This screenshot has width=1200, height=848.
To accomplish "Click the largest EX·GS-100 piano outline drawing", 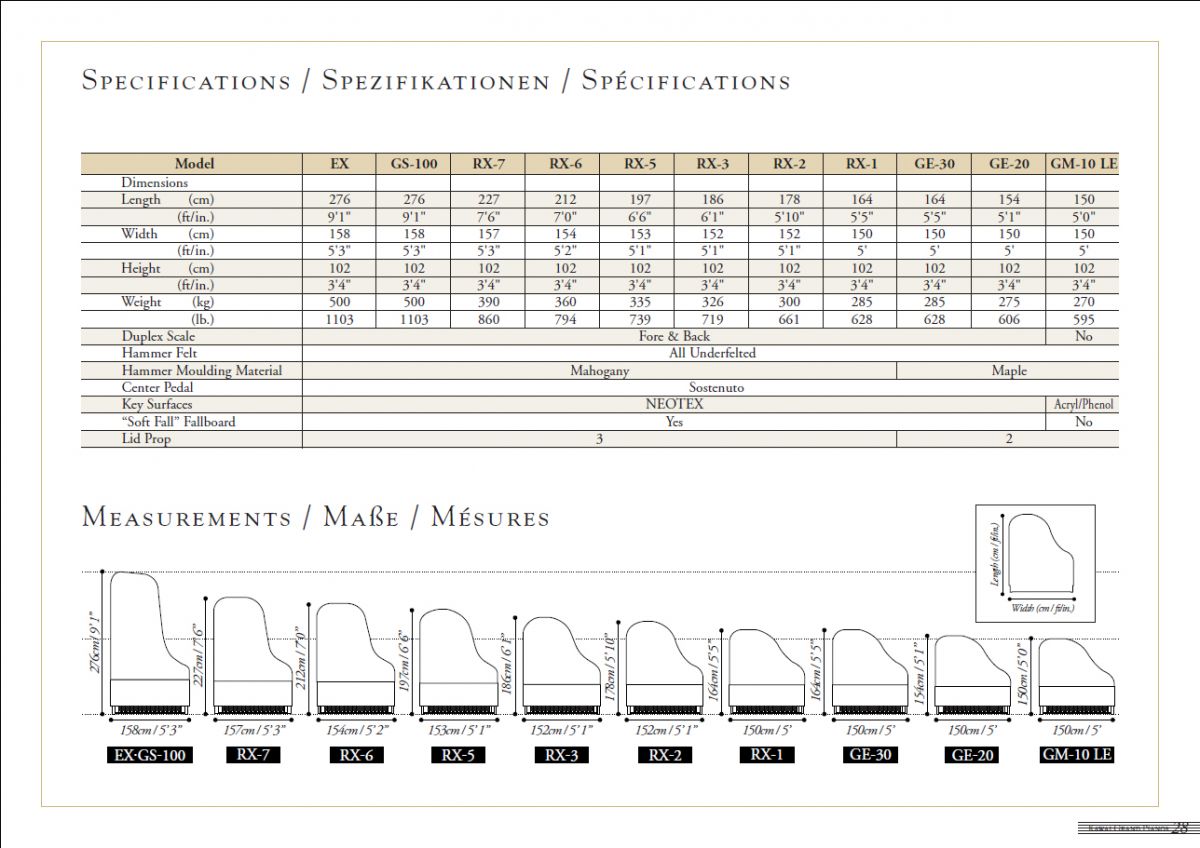I will (x=149, y=642).
